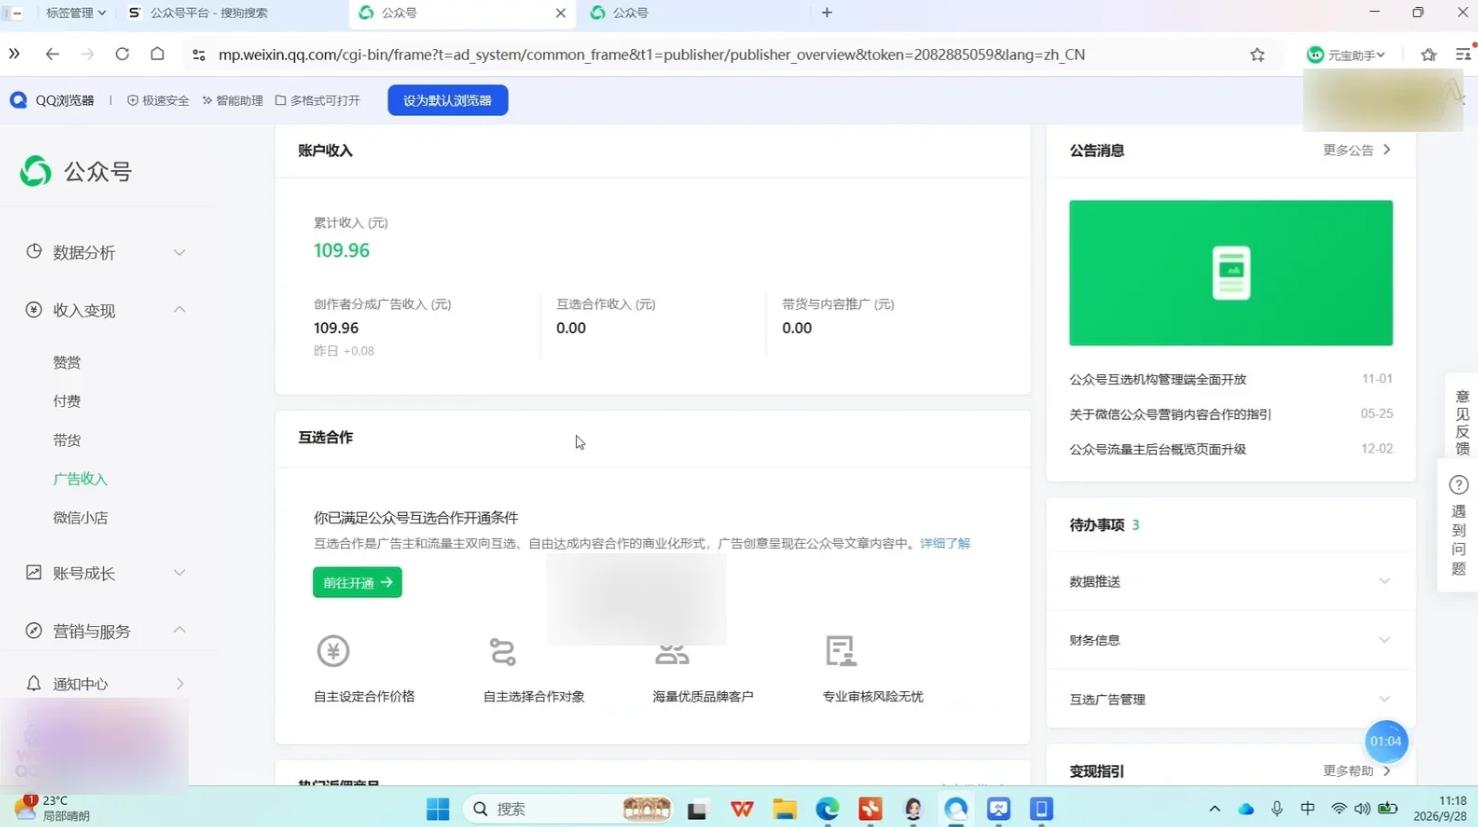Click the 收入变现 yuan icon
The height and width of the screenshot is (827, 1478).
point(34,310)
